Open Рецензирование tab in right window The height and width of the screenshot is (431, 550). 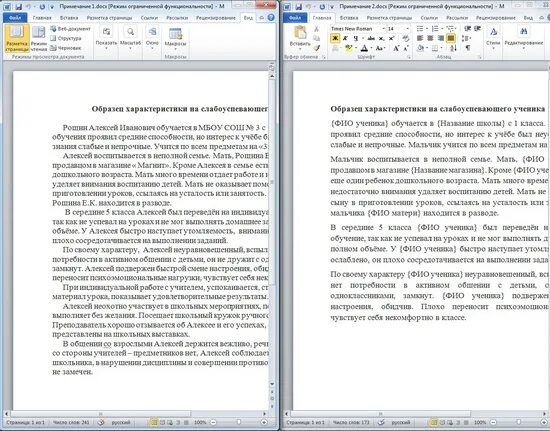496,18
